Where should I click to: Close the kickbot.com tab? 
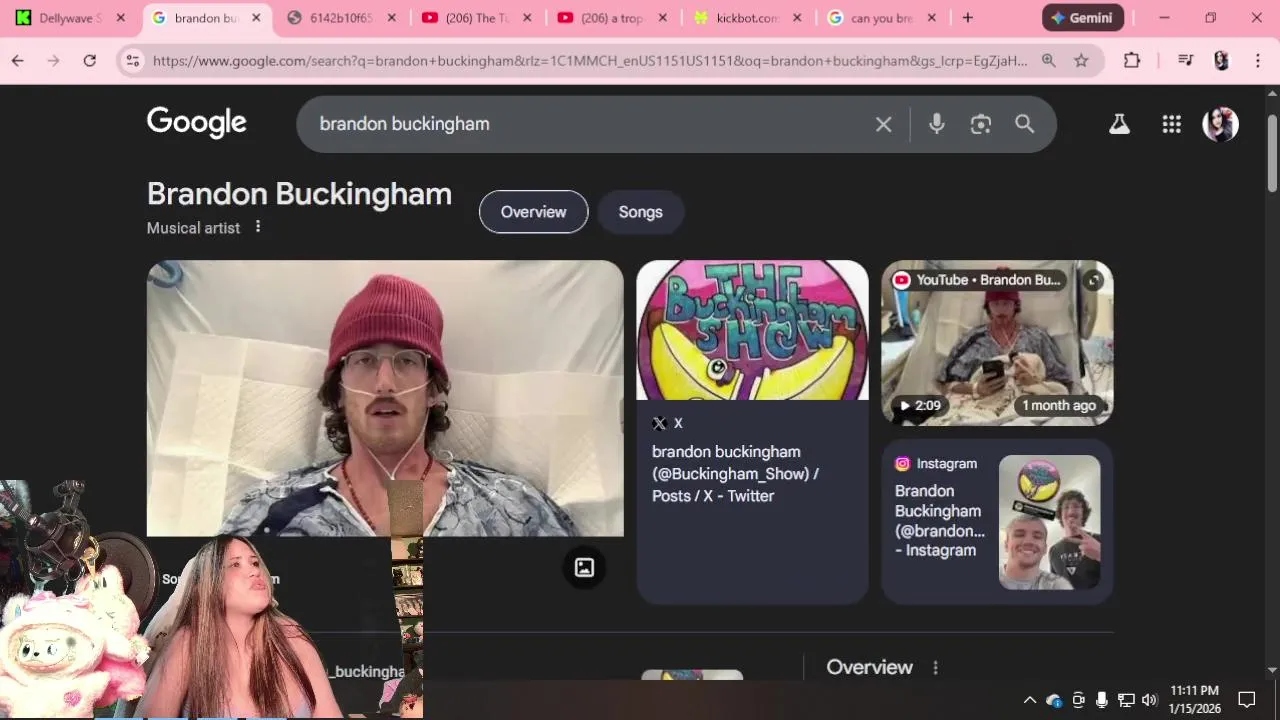797,18
